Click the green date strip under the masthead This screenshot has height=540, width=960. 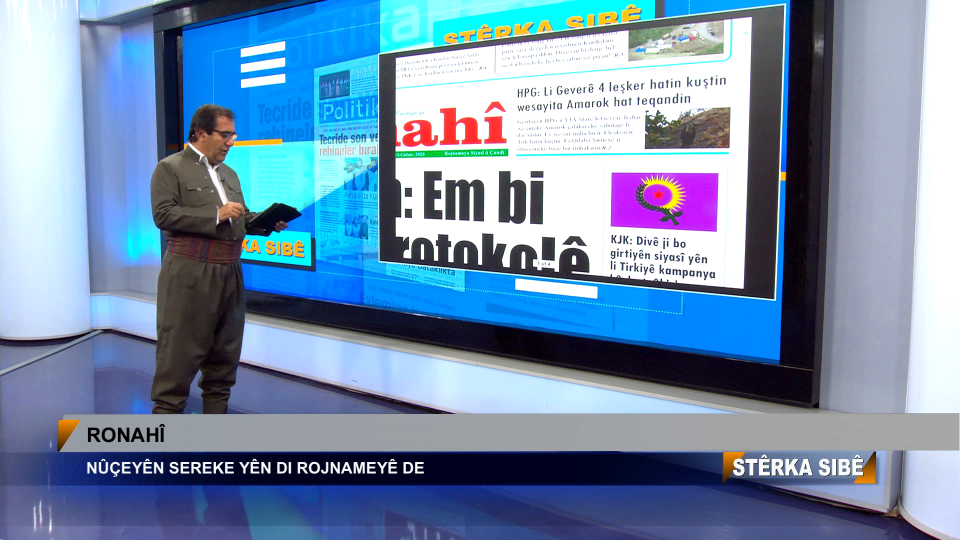pyautogui.click(x=451, y=153)
